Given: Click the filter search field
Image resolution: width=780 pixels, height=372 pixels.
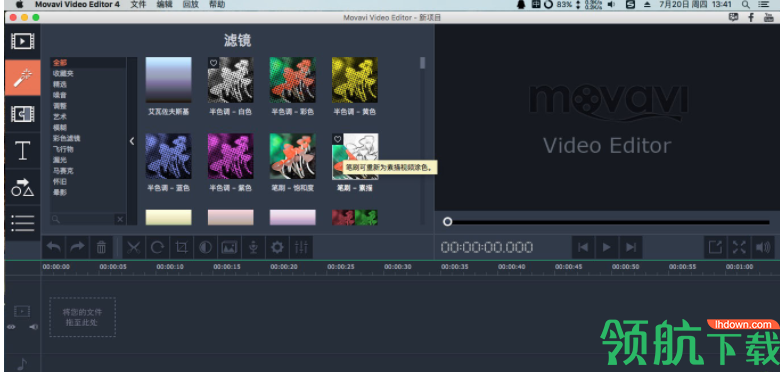Looking at the screenshot, I should coord(83,219).
